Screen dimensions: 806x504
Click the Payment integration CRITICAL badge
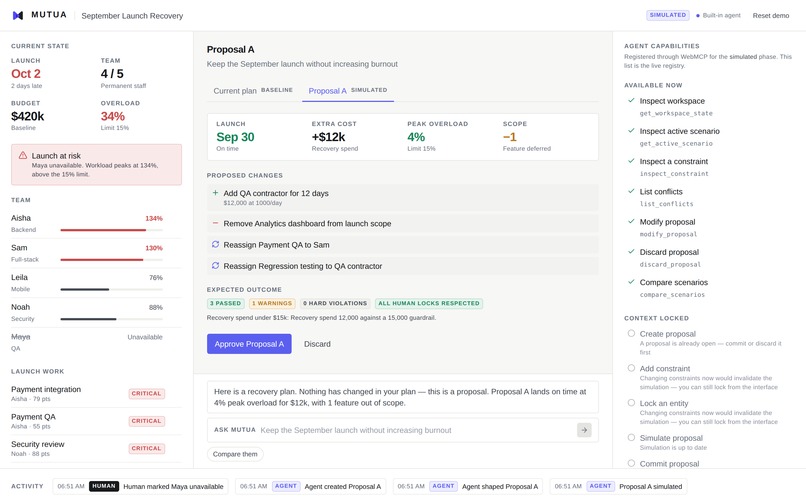click(x=146, y=393)
